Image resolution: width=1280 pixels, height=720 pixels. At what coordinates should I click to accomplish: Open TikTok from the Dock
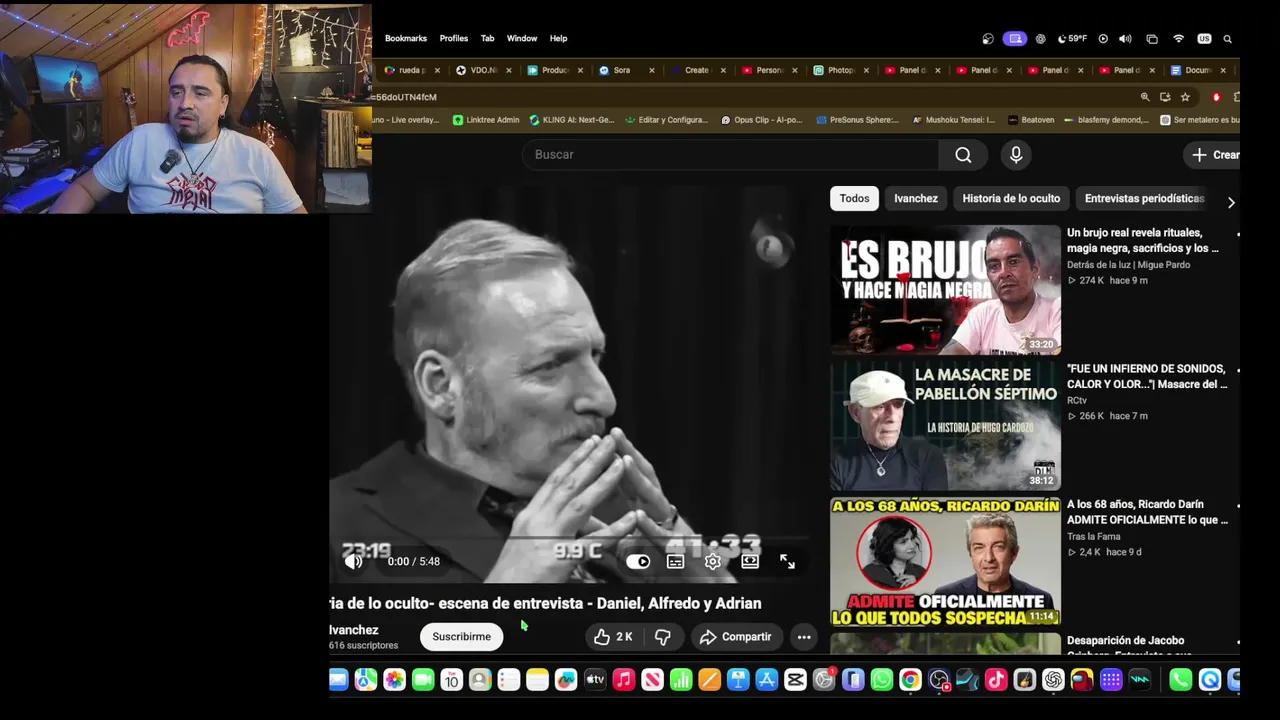tap(996, 680)
